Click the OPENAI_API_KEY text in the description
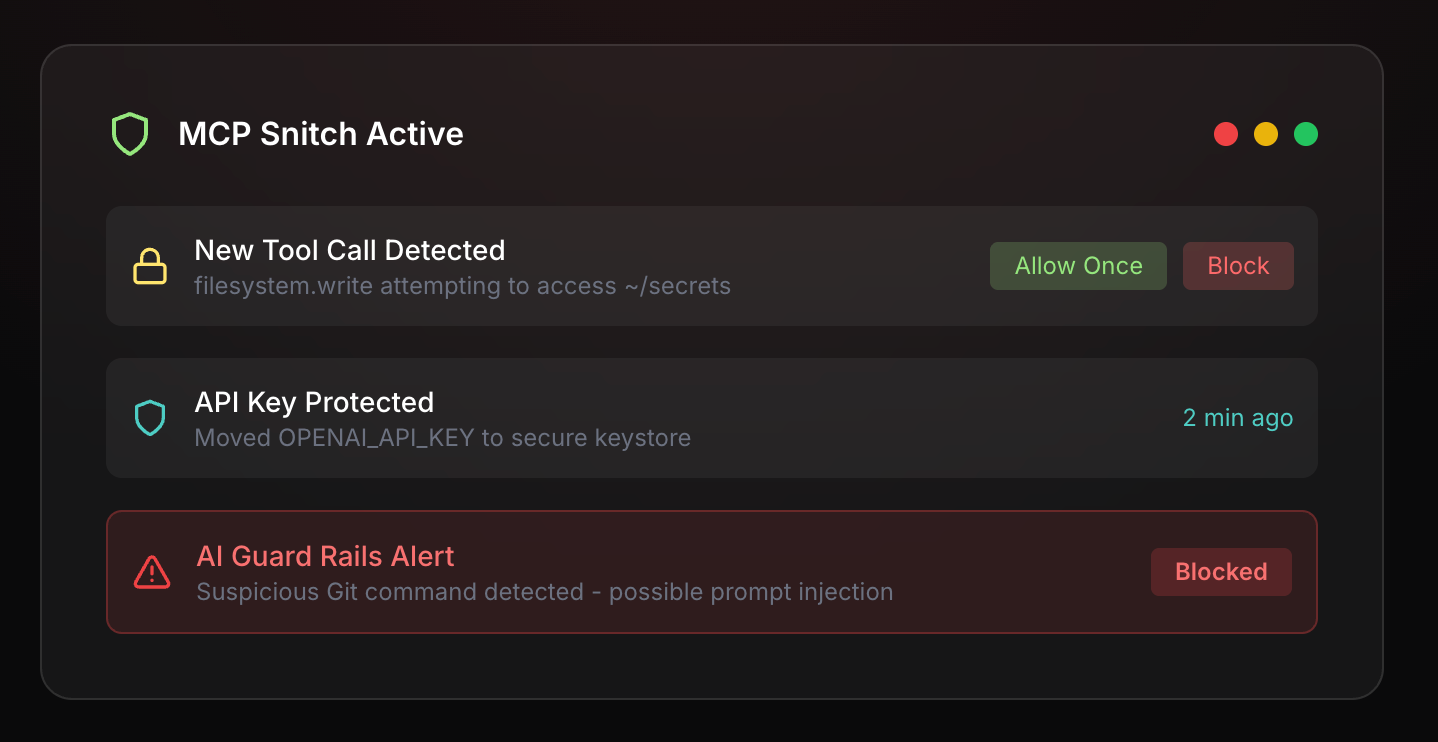The image size is (1438, 742). pyautogui.click(x=376, y=438)
